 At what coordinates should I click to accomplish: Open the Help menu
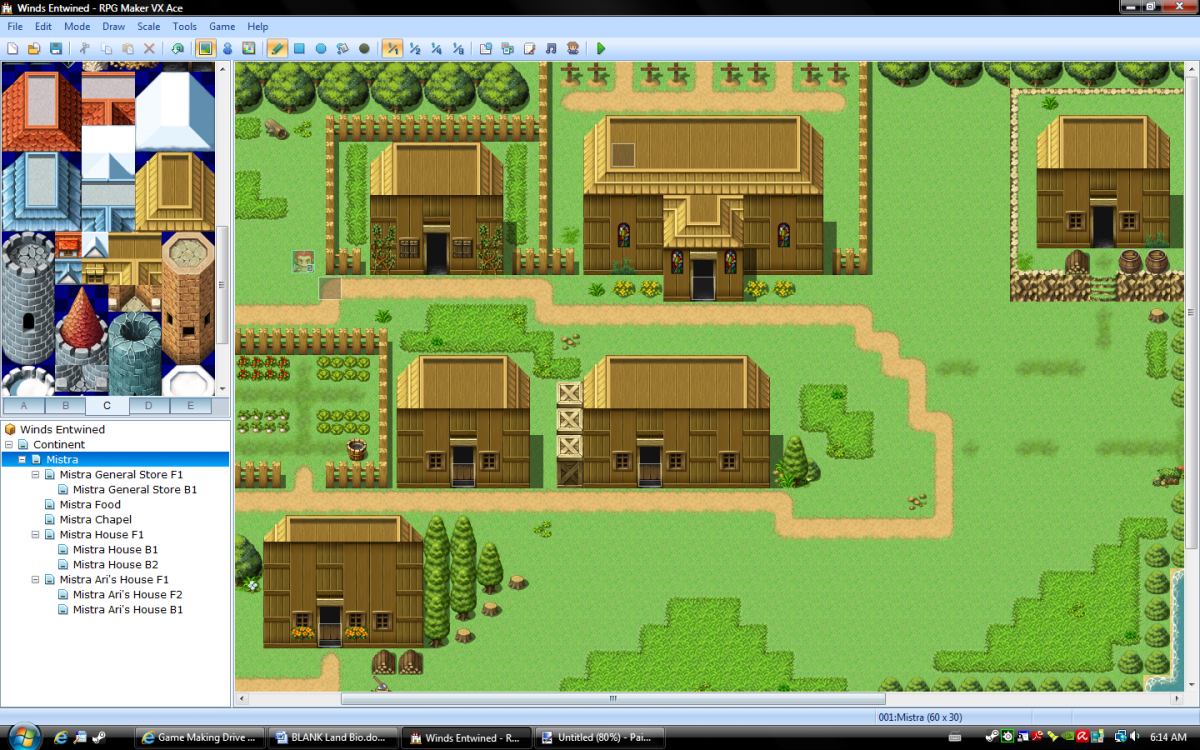click(258, 27)
